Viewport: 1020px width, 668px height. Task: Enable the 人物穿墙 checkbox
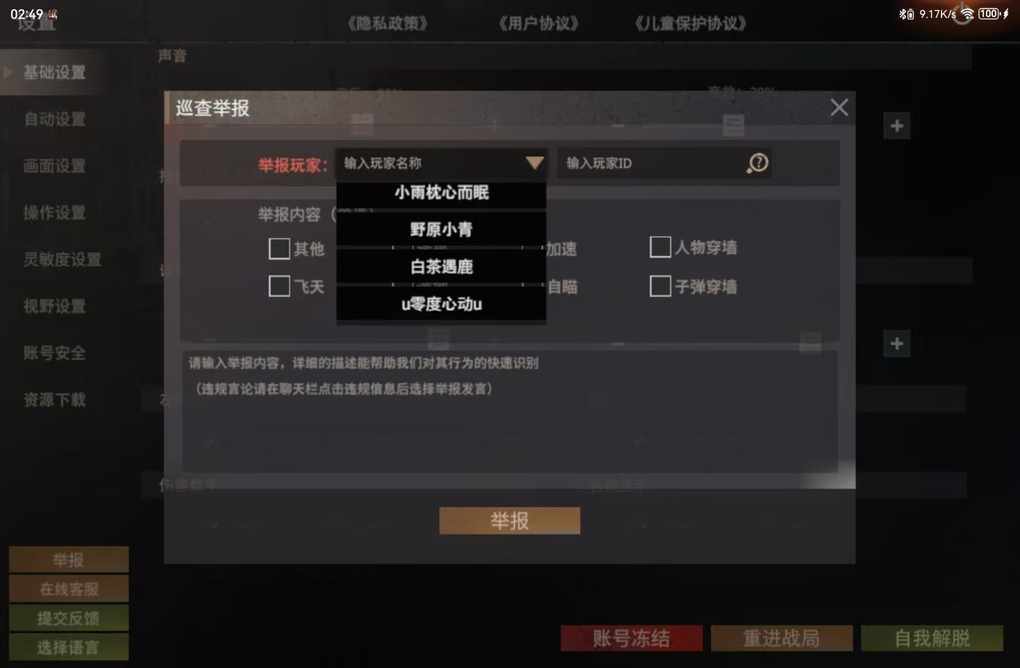click(660, 247)
